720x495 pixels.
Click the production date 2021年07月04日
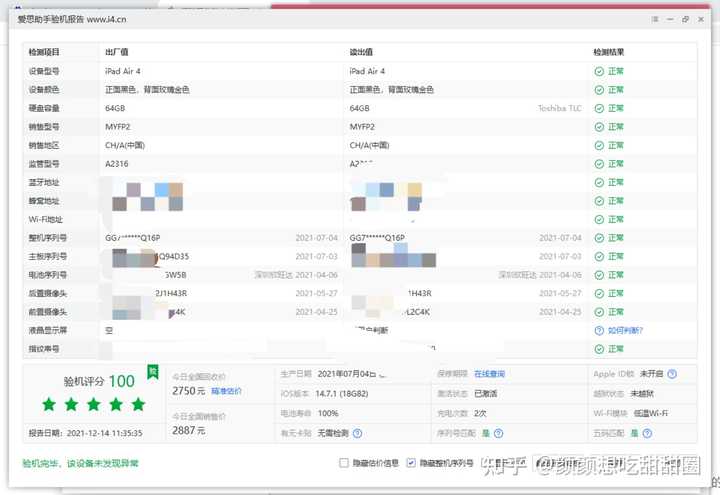click(x=347, y=374)
